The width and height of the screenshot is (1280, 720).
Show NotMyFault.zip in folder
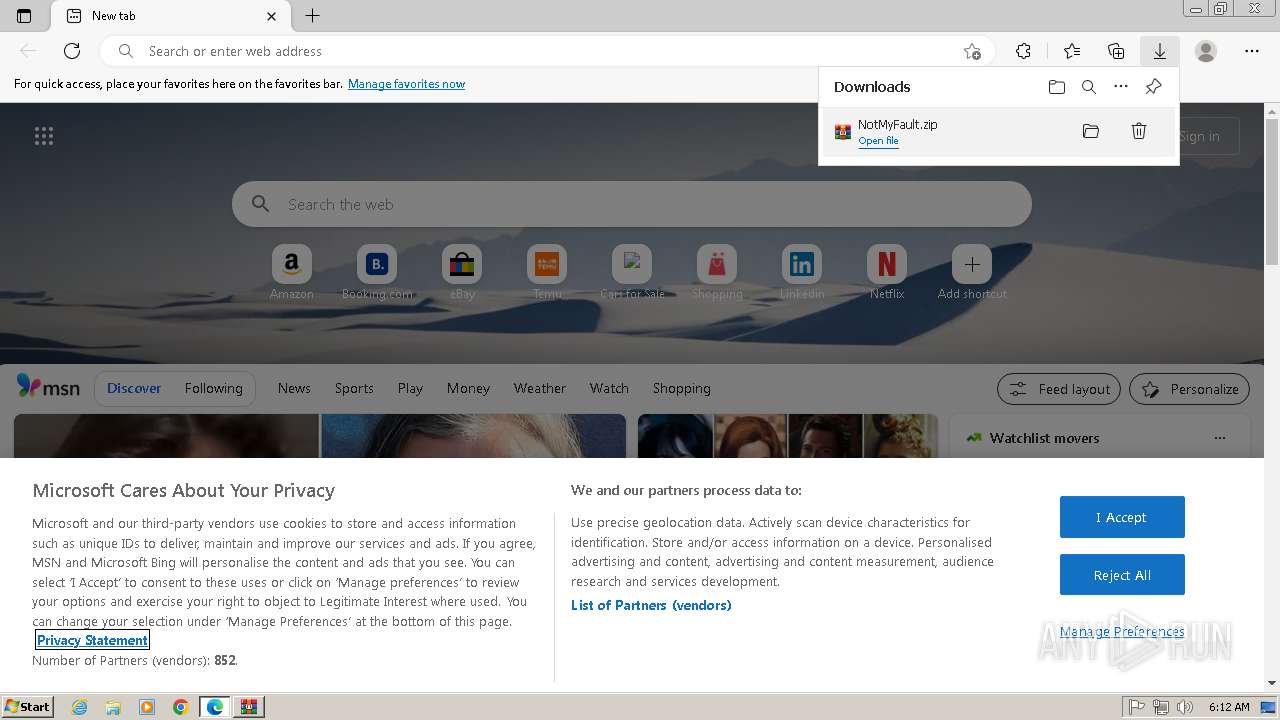(1091, 131)
